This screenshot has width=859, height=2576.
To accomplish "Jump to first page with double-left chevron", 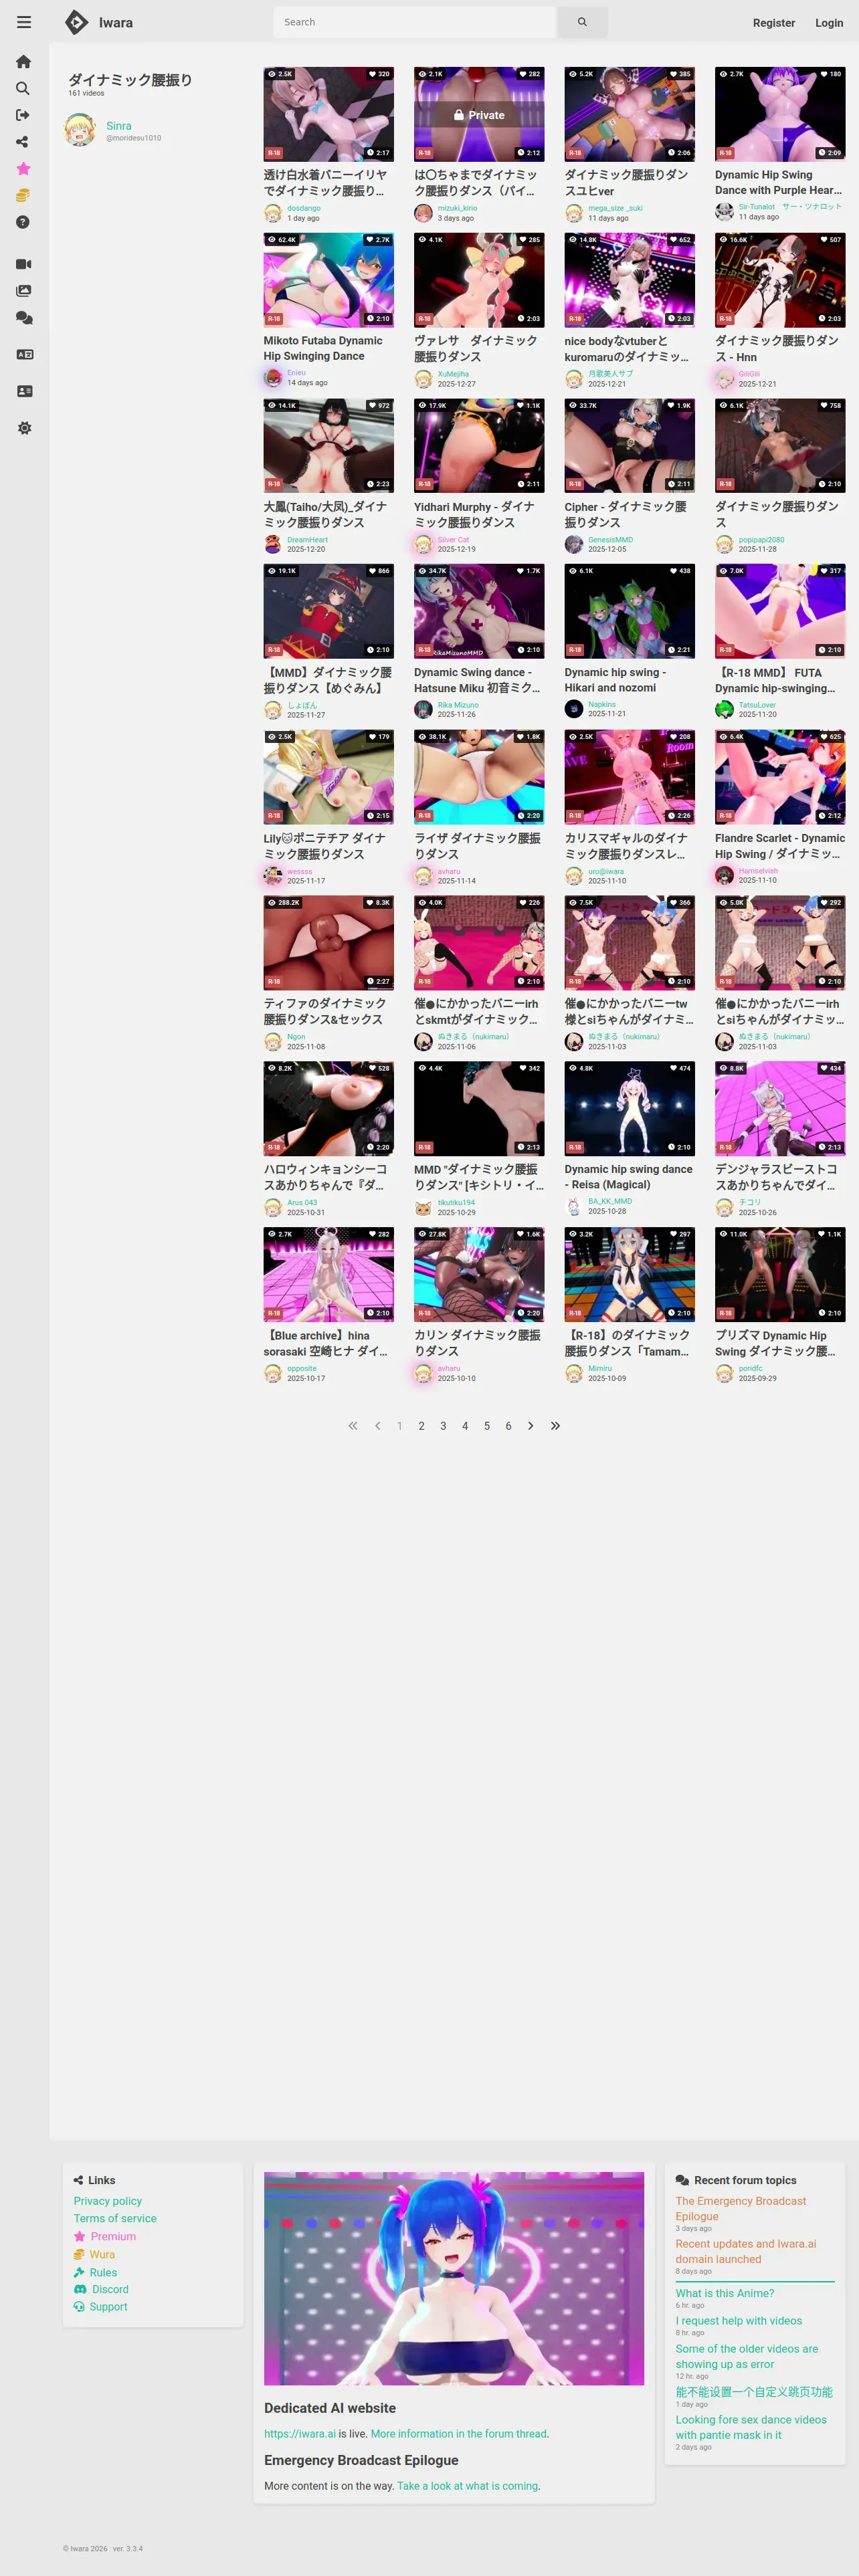I will tap(353, 1426).
